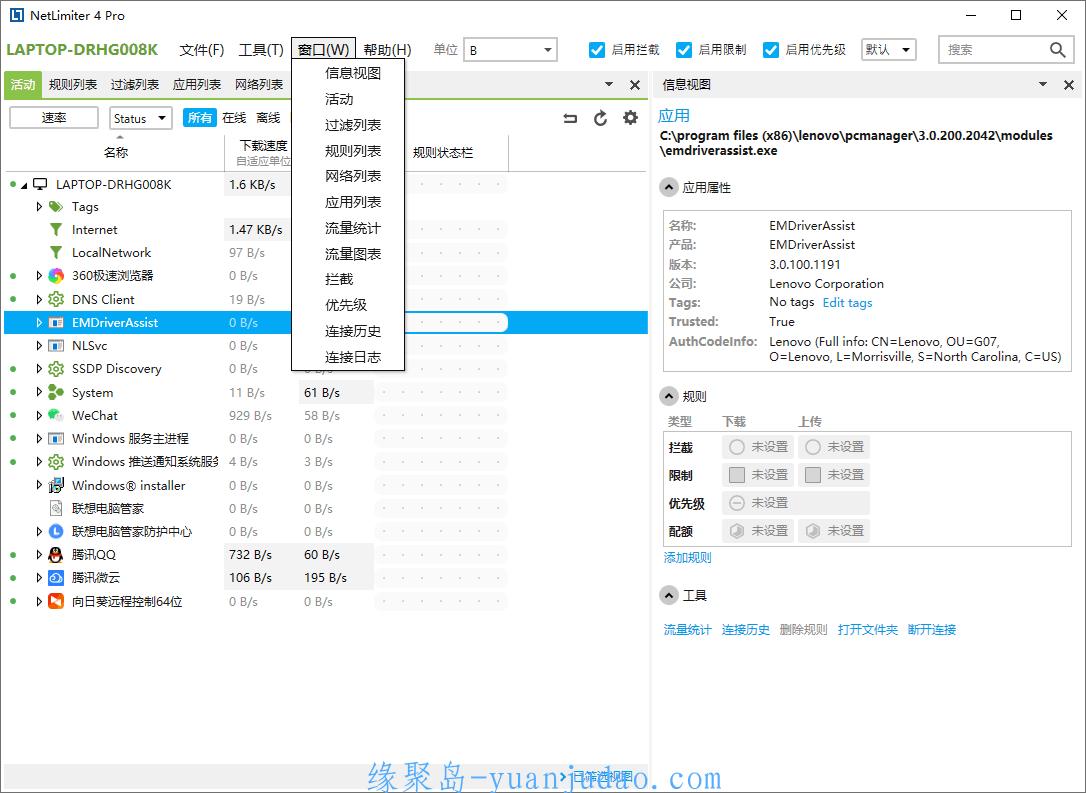Click the 腾讯QQ penguin icon
Screen dimensions: 1086x793
pos(56,555)
